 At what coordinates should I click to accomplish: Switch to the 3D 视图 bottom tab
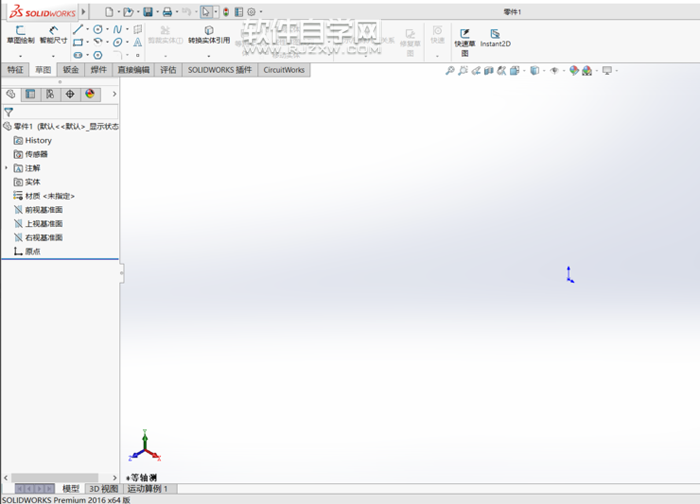(104, 489)
